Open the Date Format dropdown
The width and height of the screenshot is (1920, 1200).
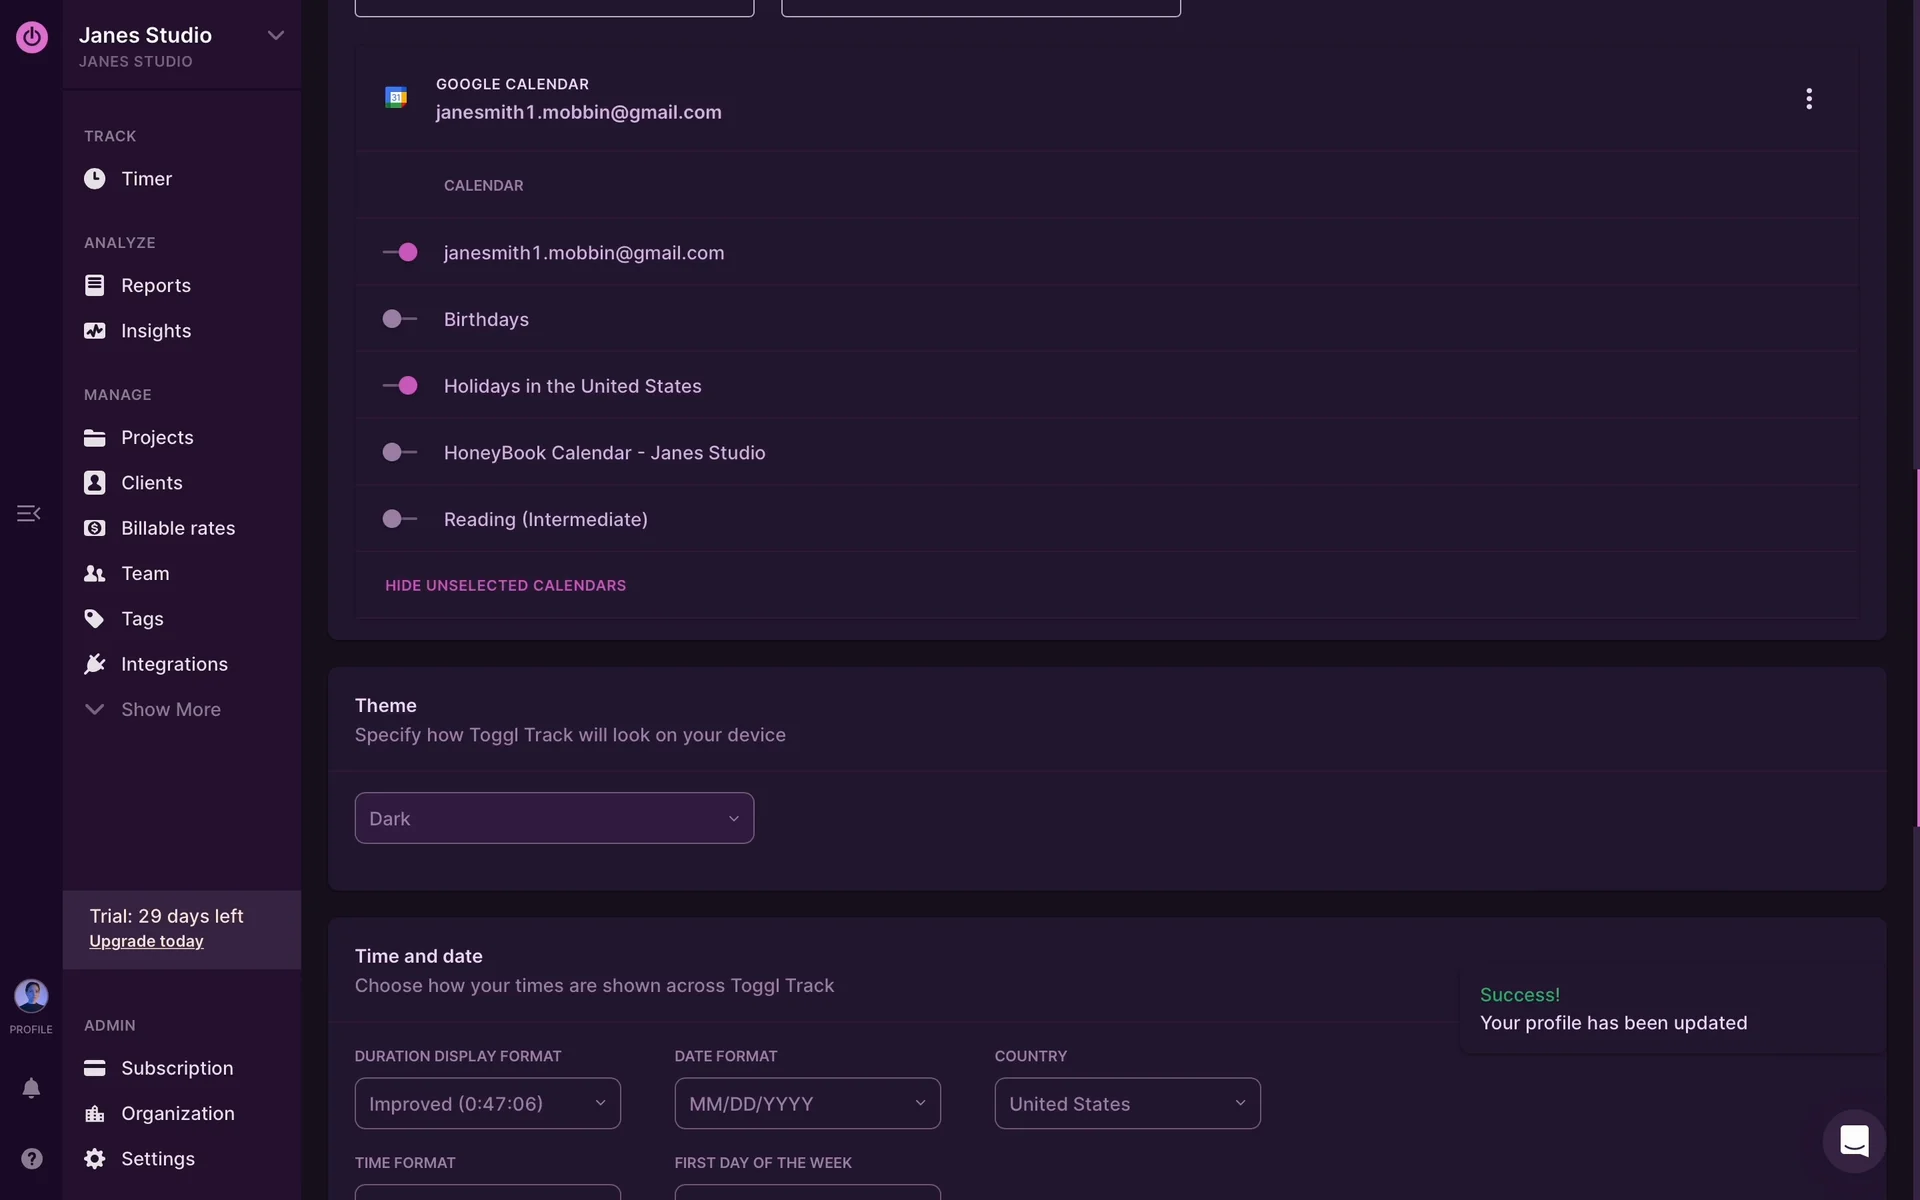[x=807, y=1103]
